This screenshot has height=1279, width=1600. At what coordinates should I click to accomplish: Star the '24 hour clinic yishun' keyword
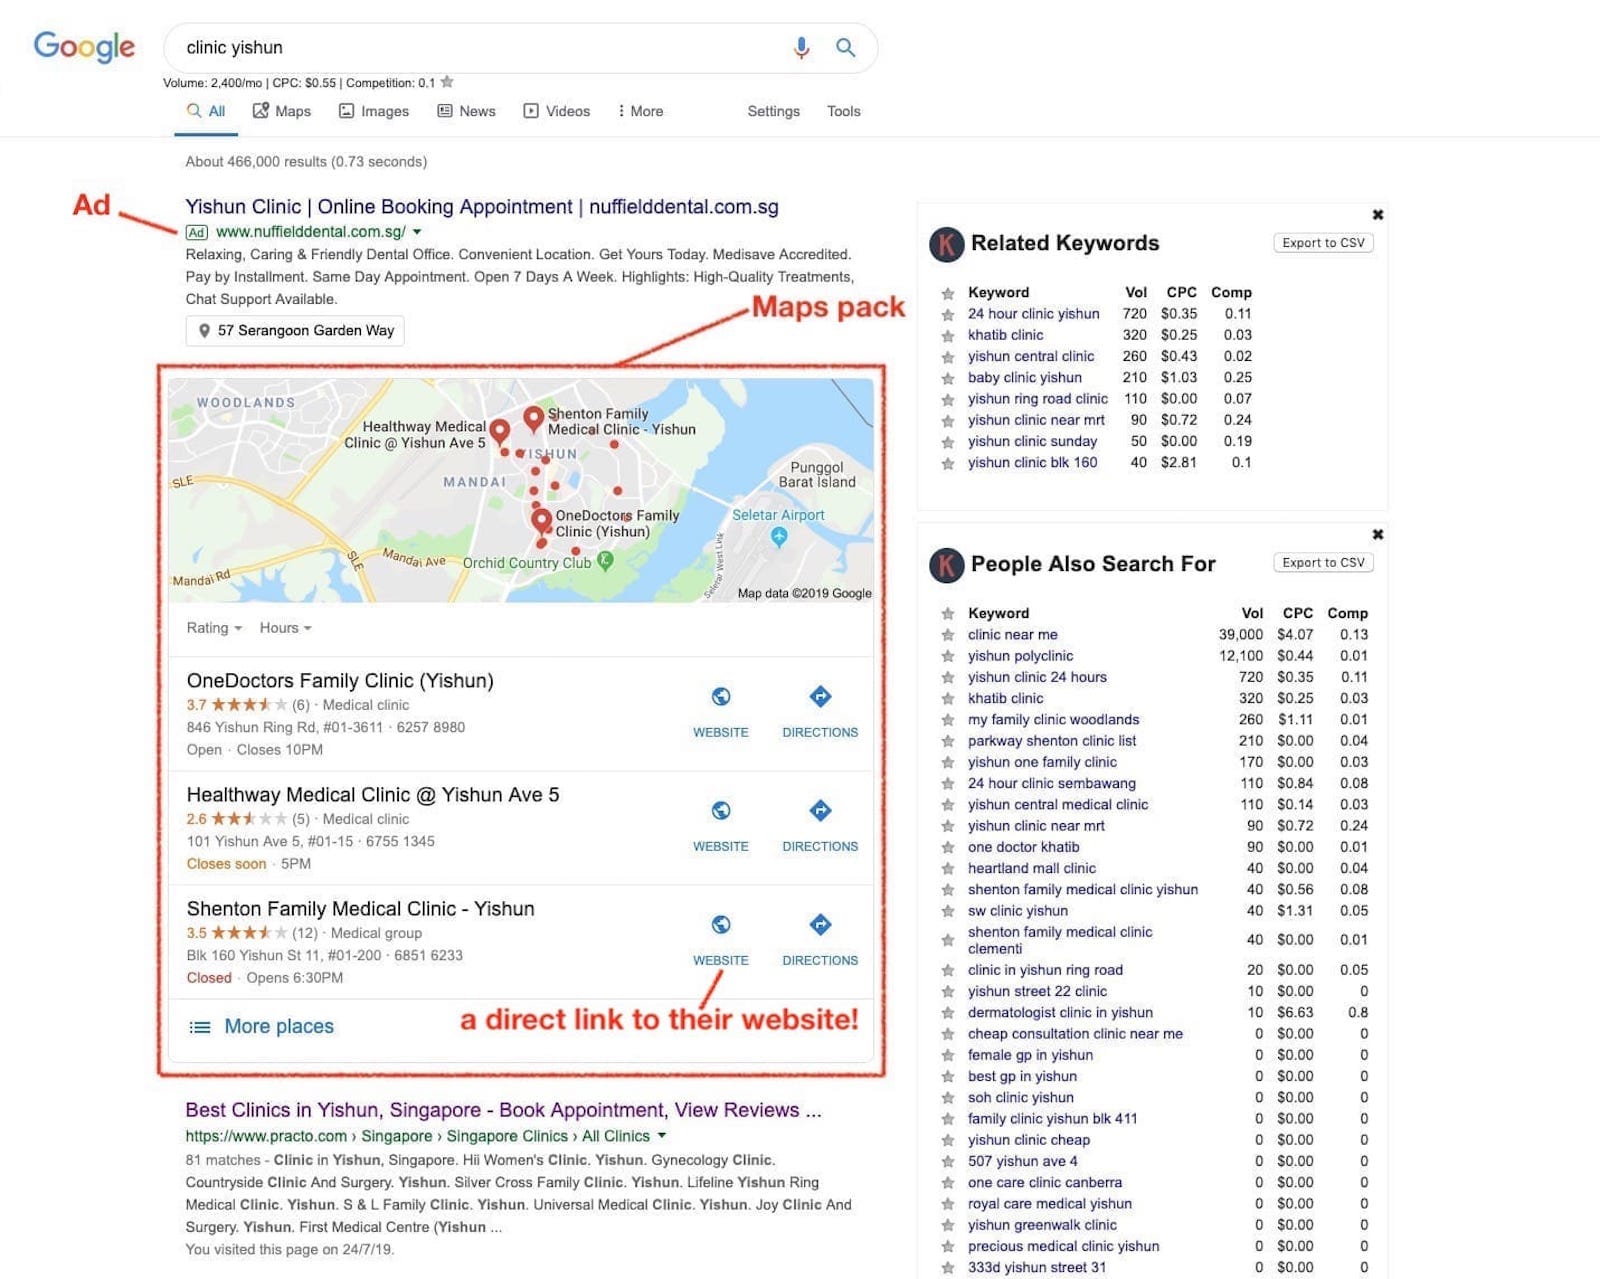(947, 314)
